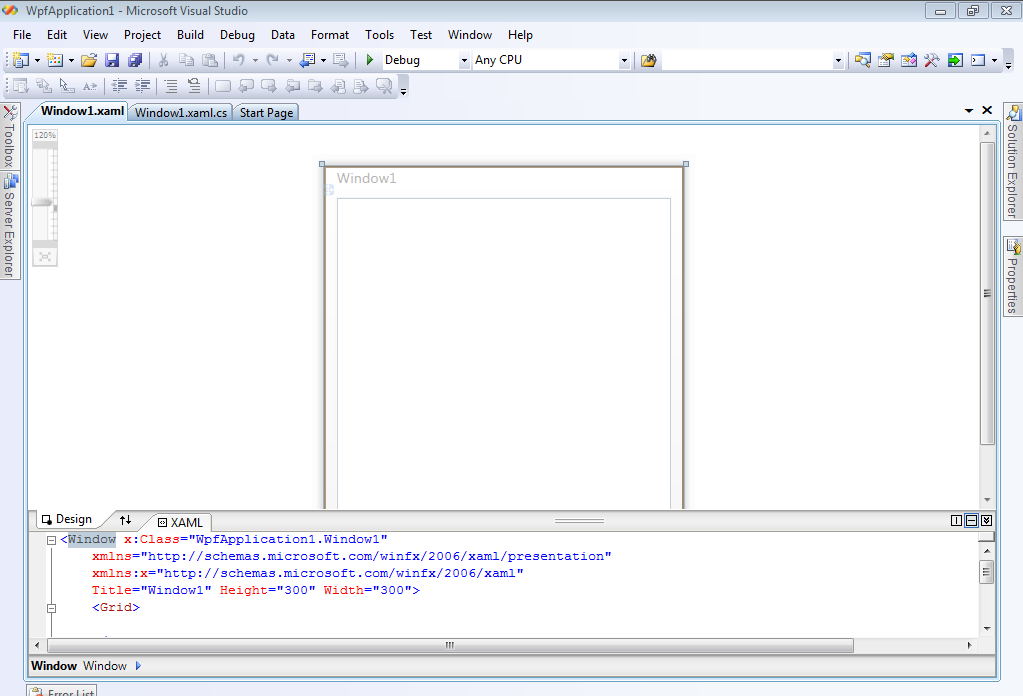The width and height of the screenshot is (1023, 696).
Task: Switch to horizontal split view
Action: pos(971,520)
